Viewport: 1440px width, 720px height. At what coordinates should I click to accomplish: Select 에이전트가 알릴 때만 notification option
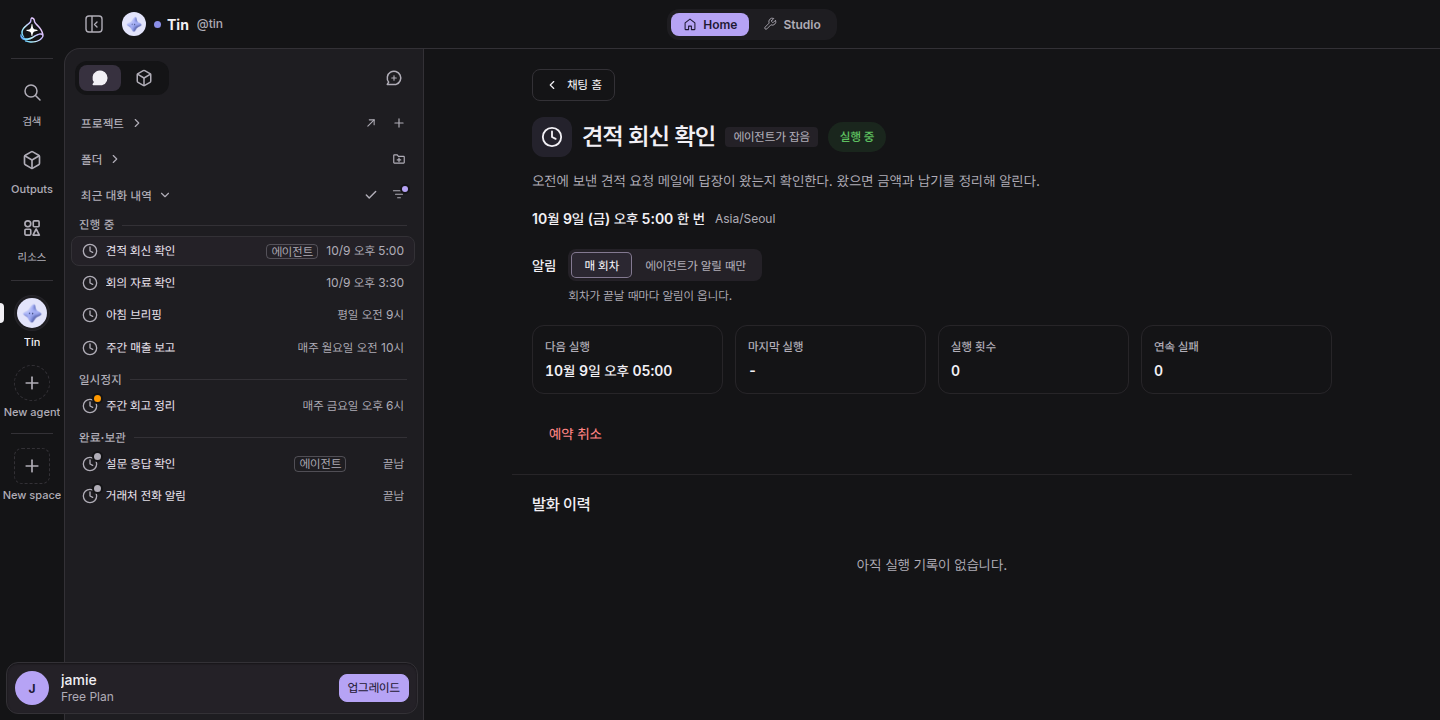pyautogui.click(x=696, y=265)
